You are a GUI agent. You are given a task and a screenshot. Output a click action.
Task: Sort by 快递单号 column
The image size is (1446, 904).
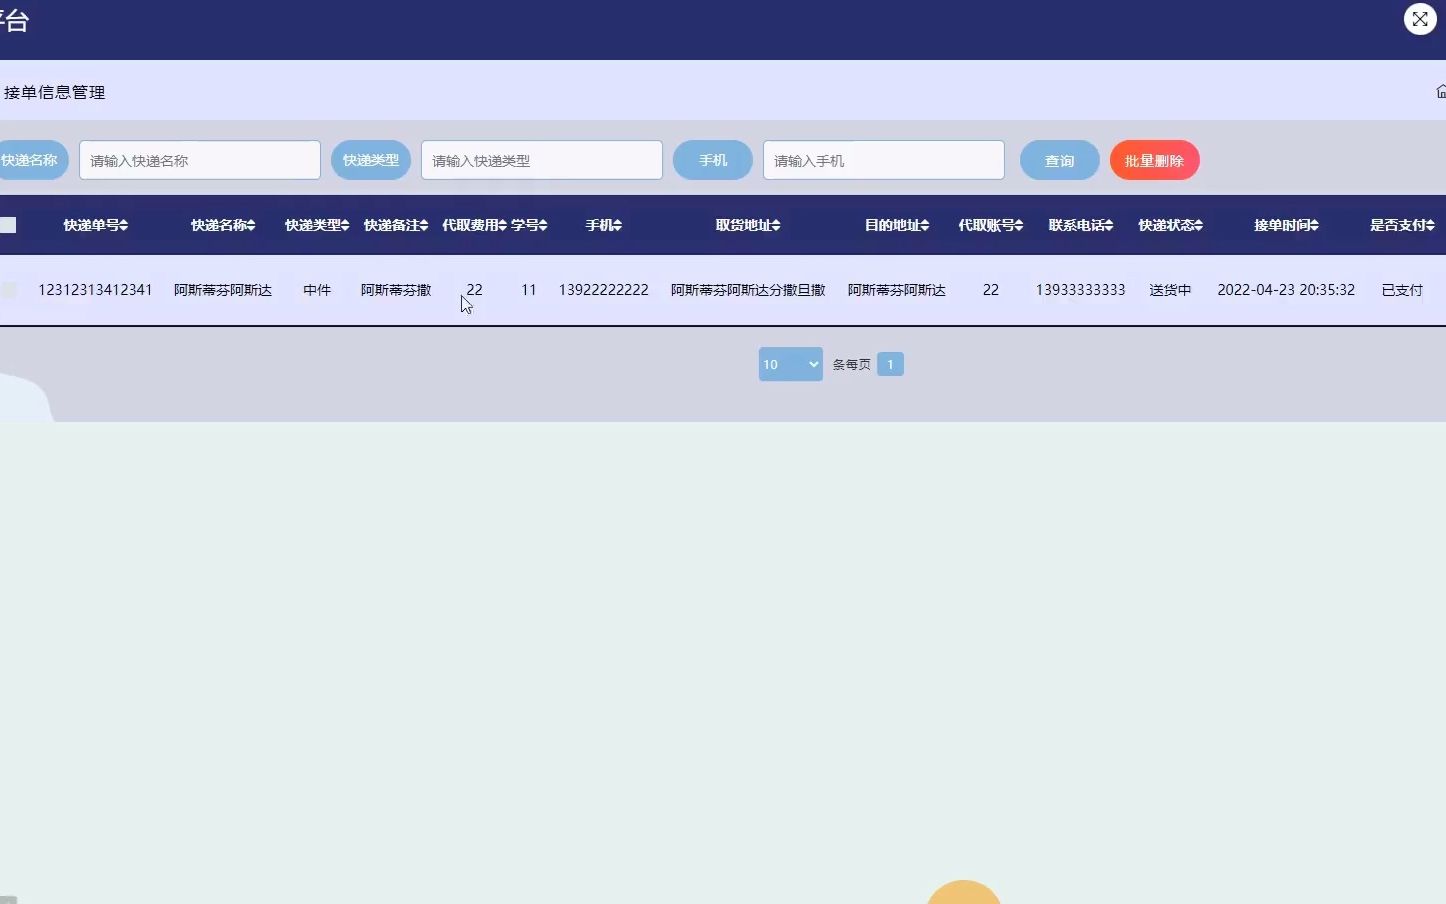click(x=96, y=225)
